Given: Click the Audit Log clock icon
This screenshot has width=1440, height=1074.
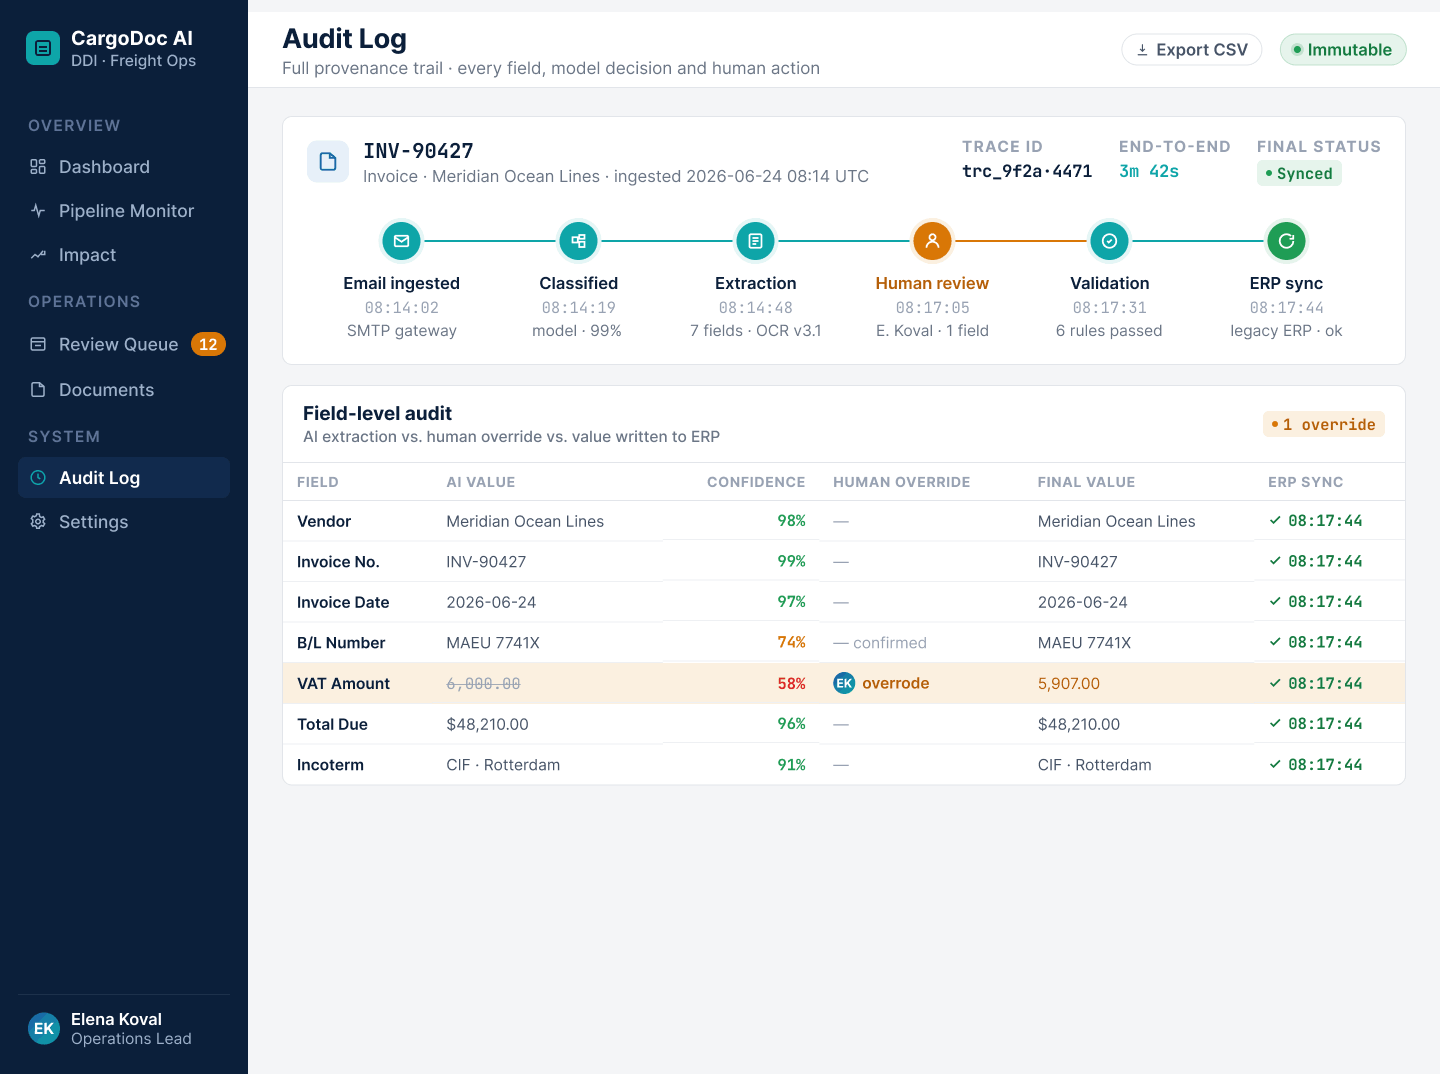Looking at the screenshot, I should pos(38,478).
